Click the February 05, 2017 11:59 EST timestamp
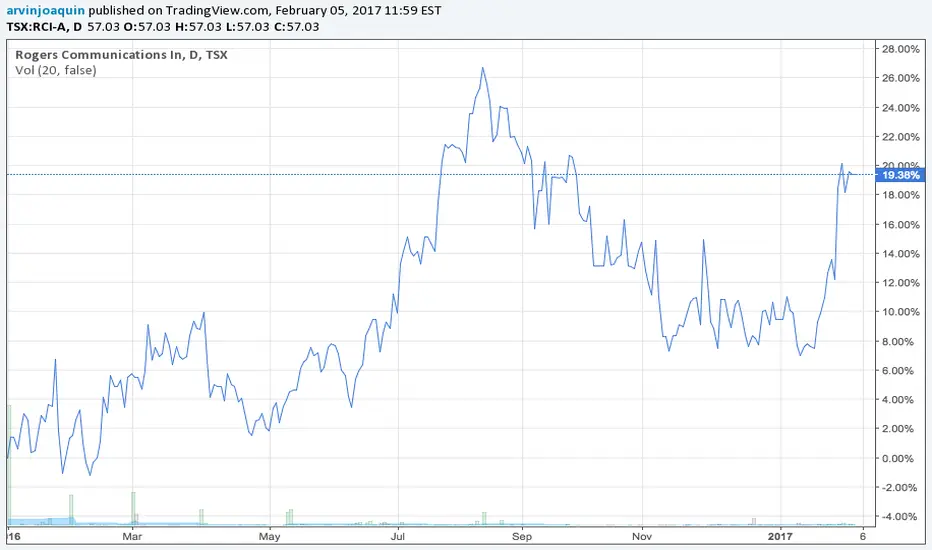 point(358,10)
